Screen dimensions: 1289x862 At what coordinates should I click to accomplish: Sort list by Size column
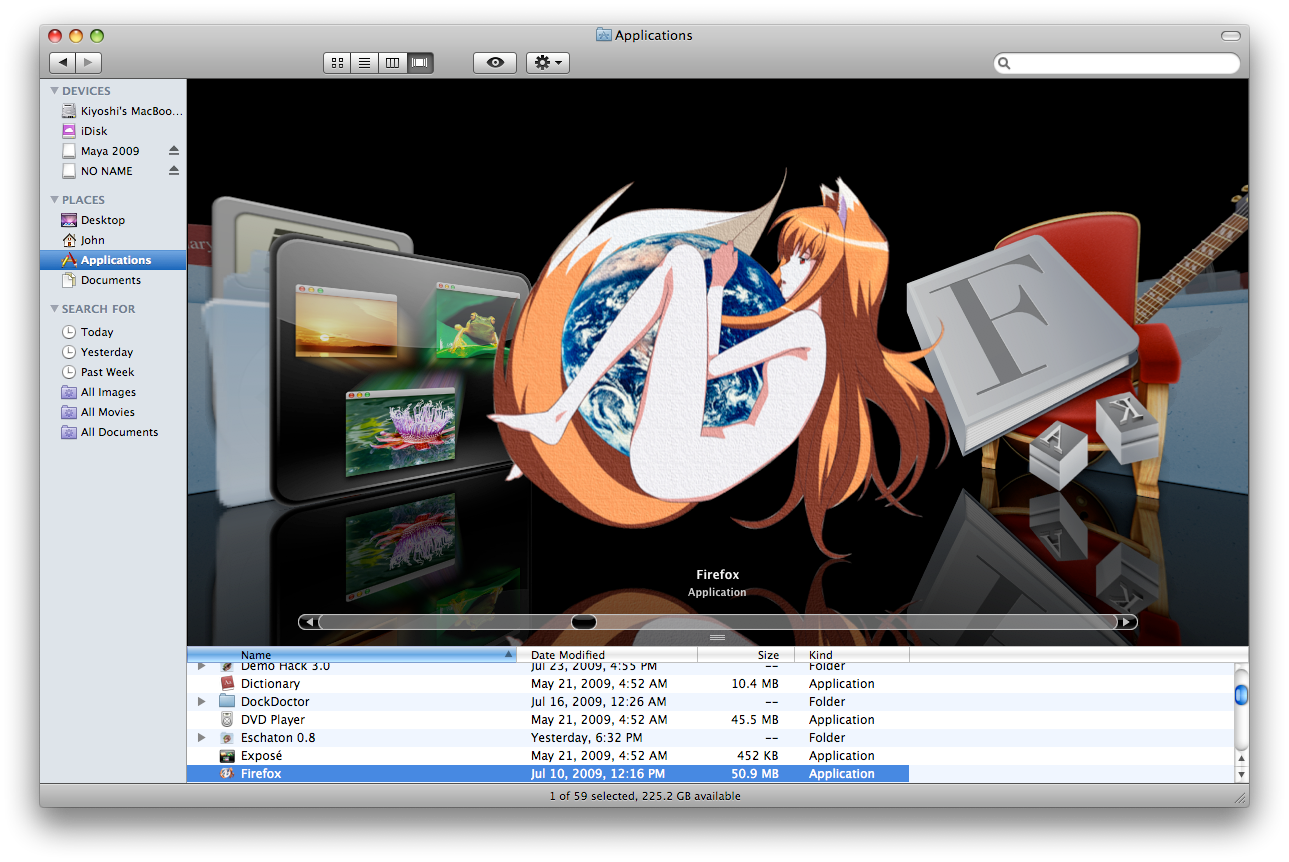click(746, 655)
